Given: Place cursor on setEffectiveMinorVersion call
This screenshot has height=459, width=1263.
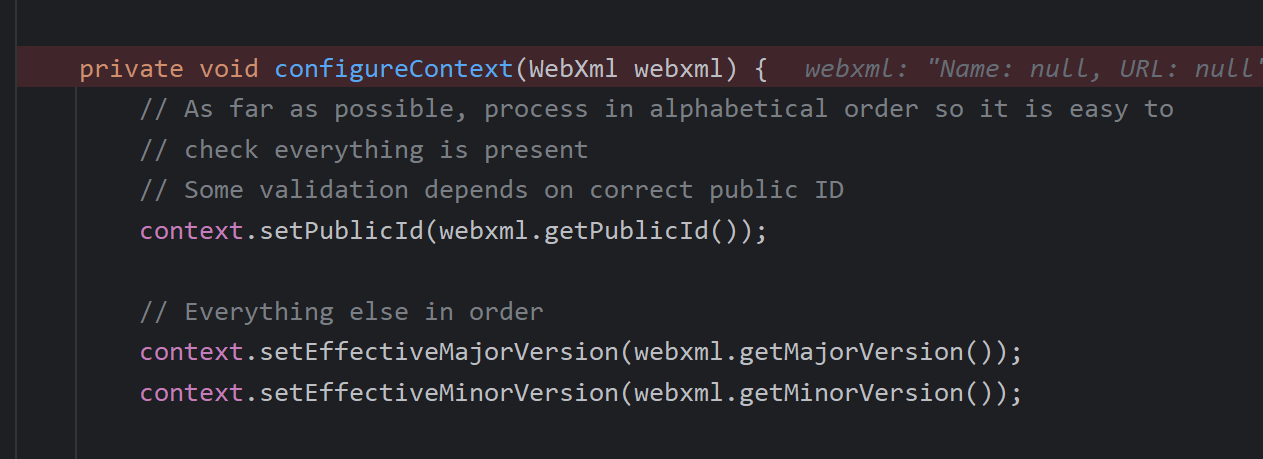Looking at the screenshot, I should [438, 392].
